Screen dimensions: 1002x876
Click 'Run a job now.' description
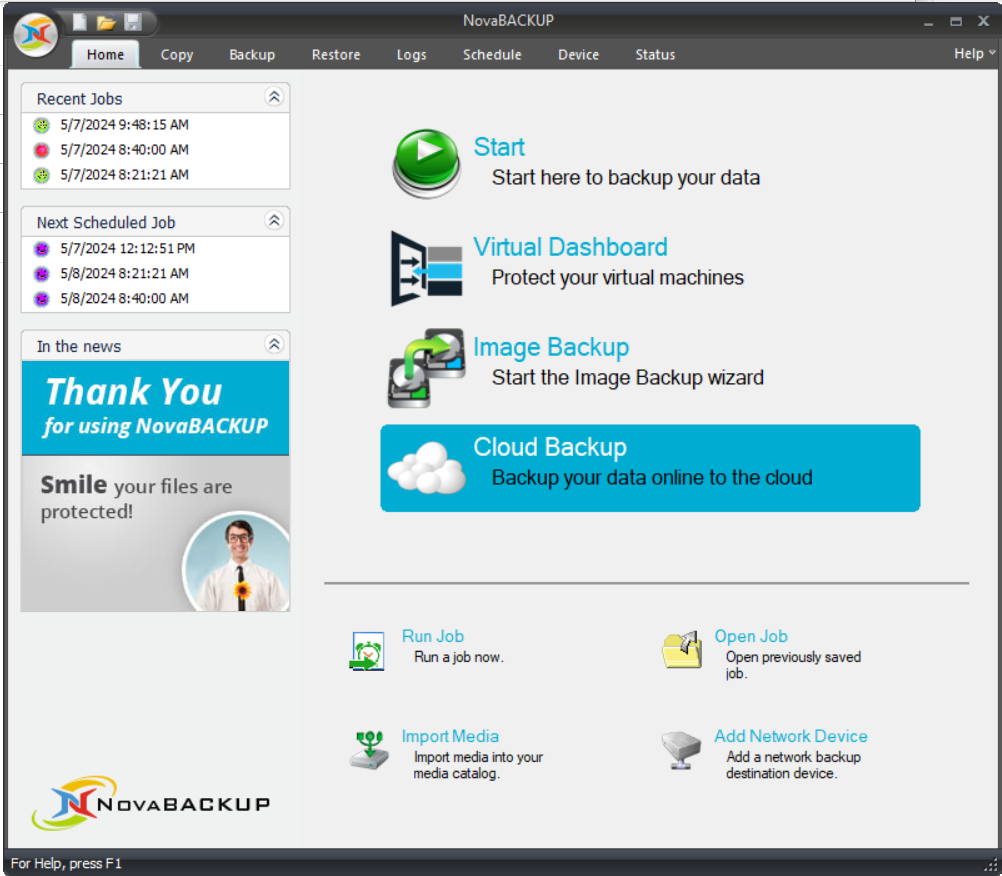[x=459, y=657]
